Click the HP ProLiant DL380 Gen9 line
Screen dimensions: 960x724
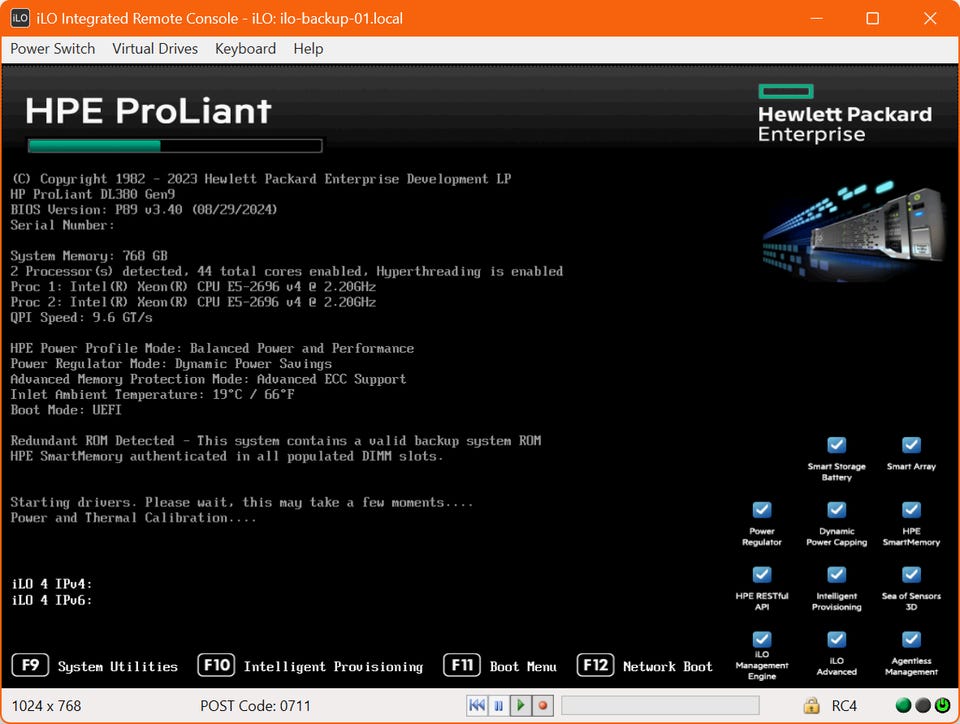coord(93,194)
